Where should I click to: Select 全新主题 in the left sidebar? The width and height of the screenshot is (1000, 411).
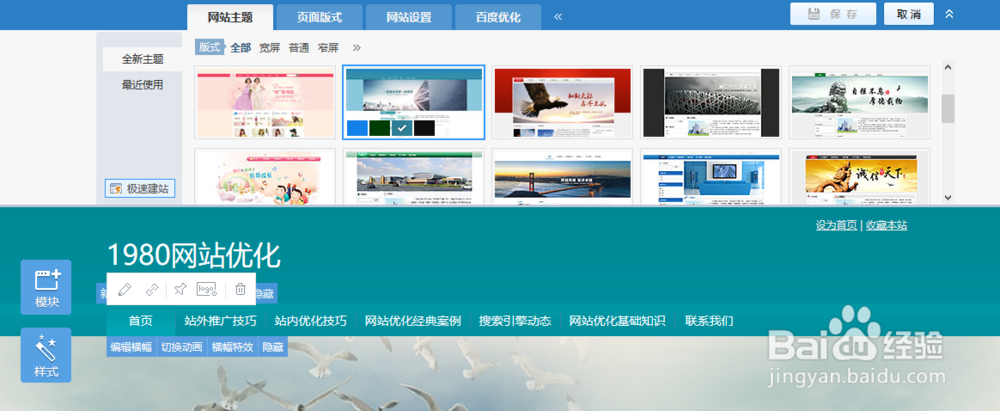143,59
